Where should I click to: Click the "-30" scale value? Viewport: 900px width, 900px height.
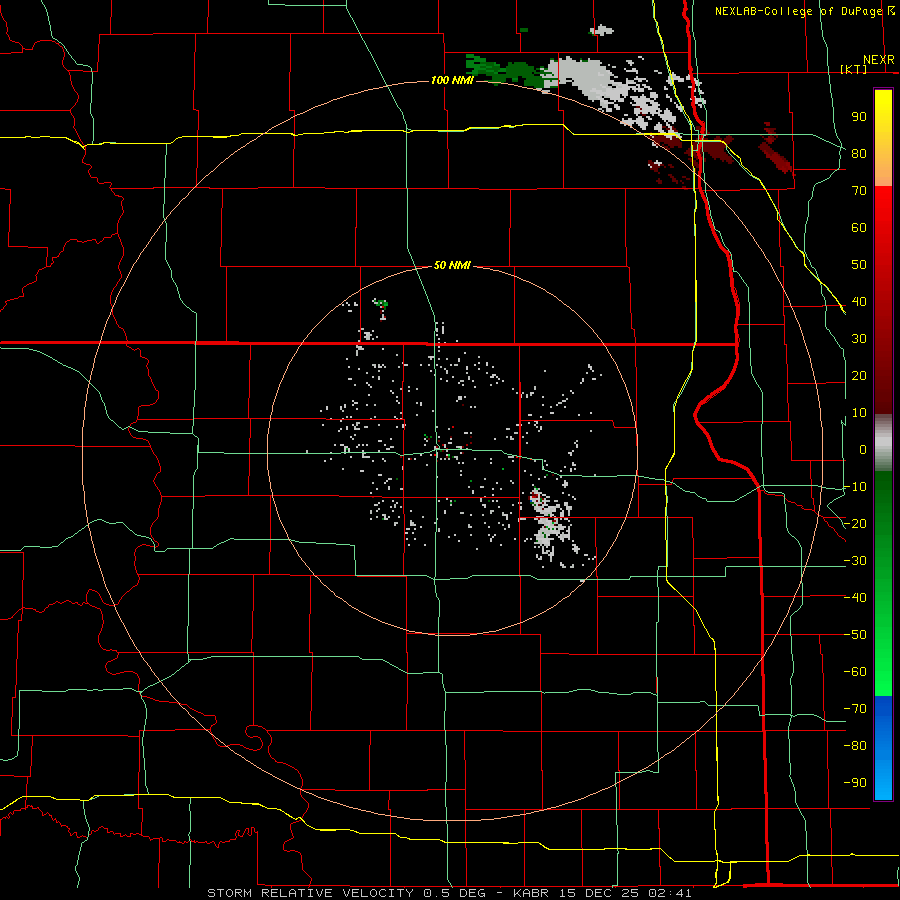tap(855, 561)
